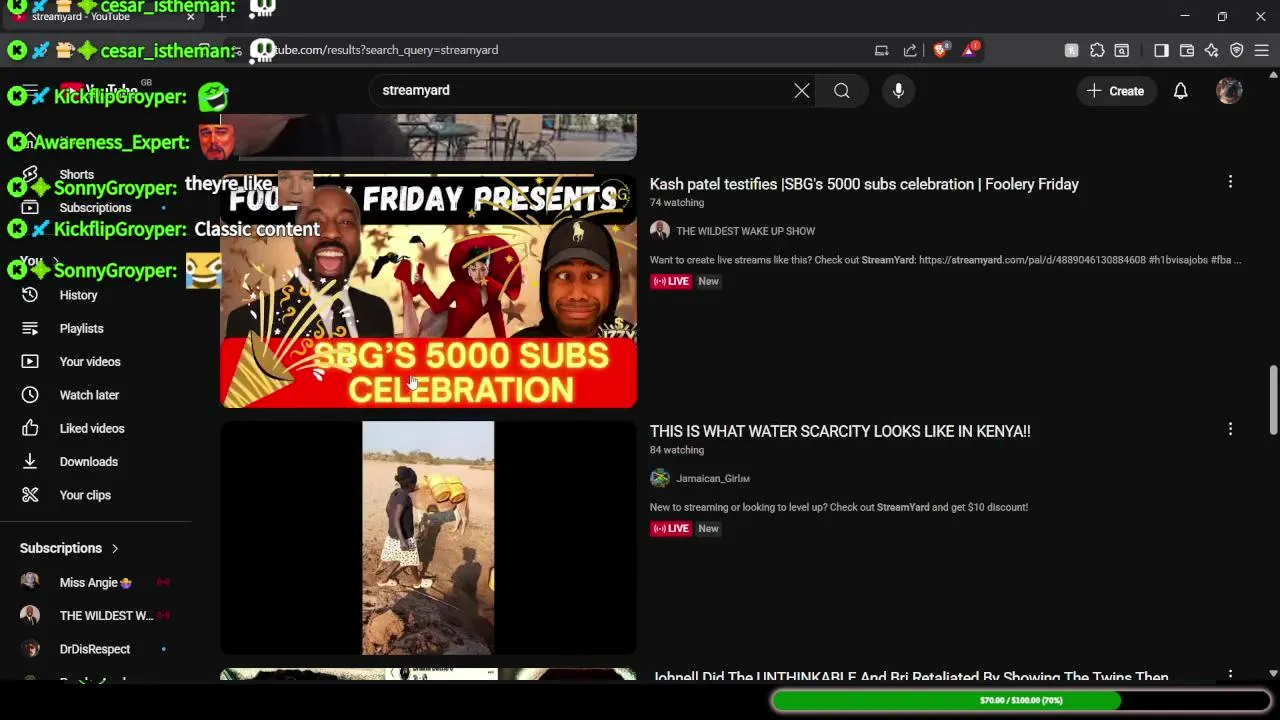Click THE WILDEST WAKE UP SHOW channel avatar

click(x=660, y=231)
